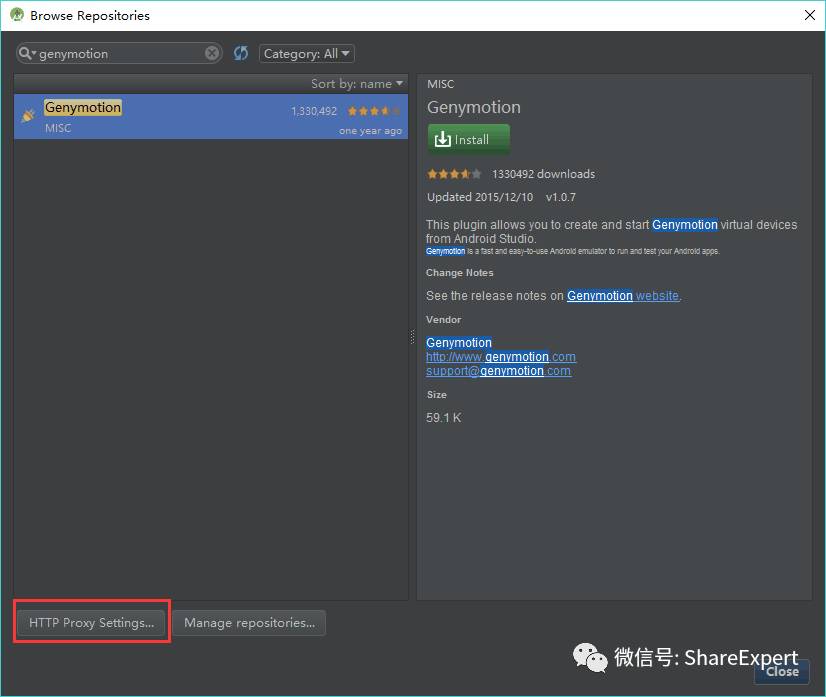Click the MISC category in the list row

coord(58,128)
